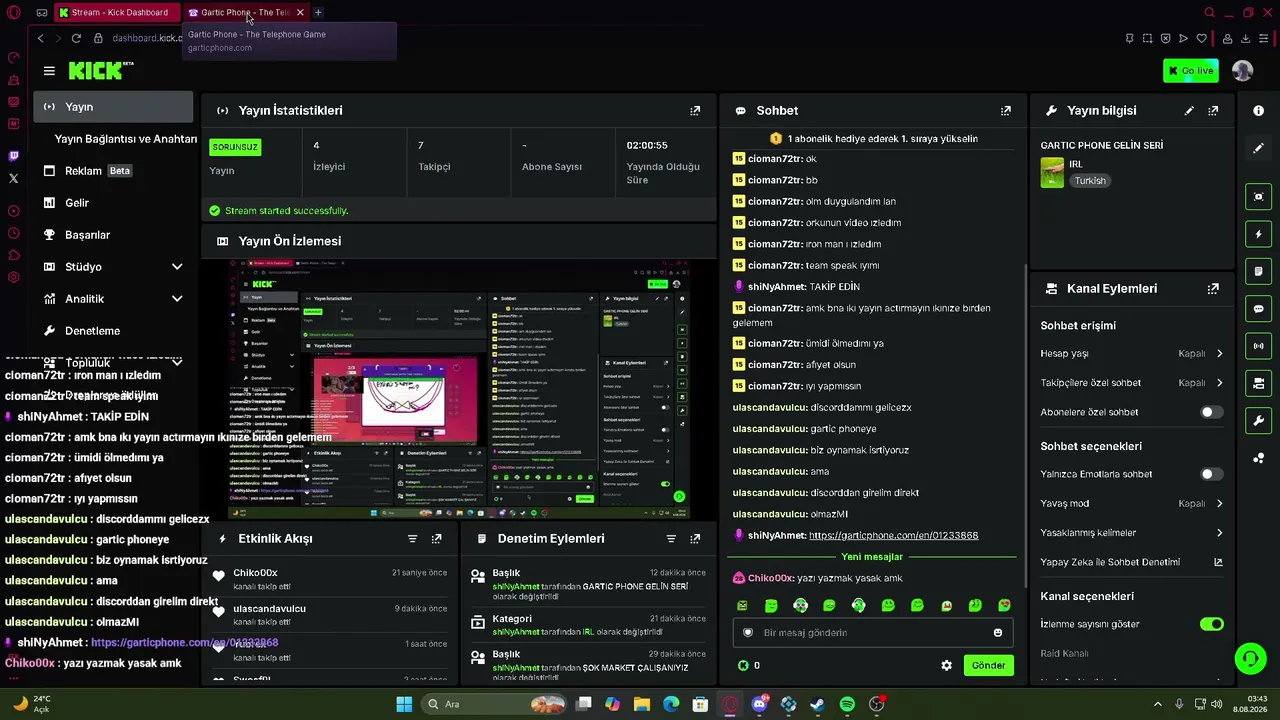1280x720 pixels.
Task: Open the user profile avatar
Action: pyautogui.click(x=1243, y=70)
